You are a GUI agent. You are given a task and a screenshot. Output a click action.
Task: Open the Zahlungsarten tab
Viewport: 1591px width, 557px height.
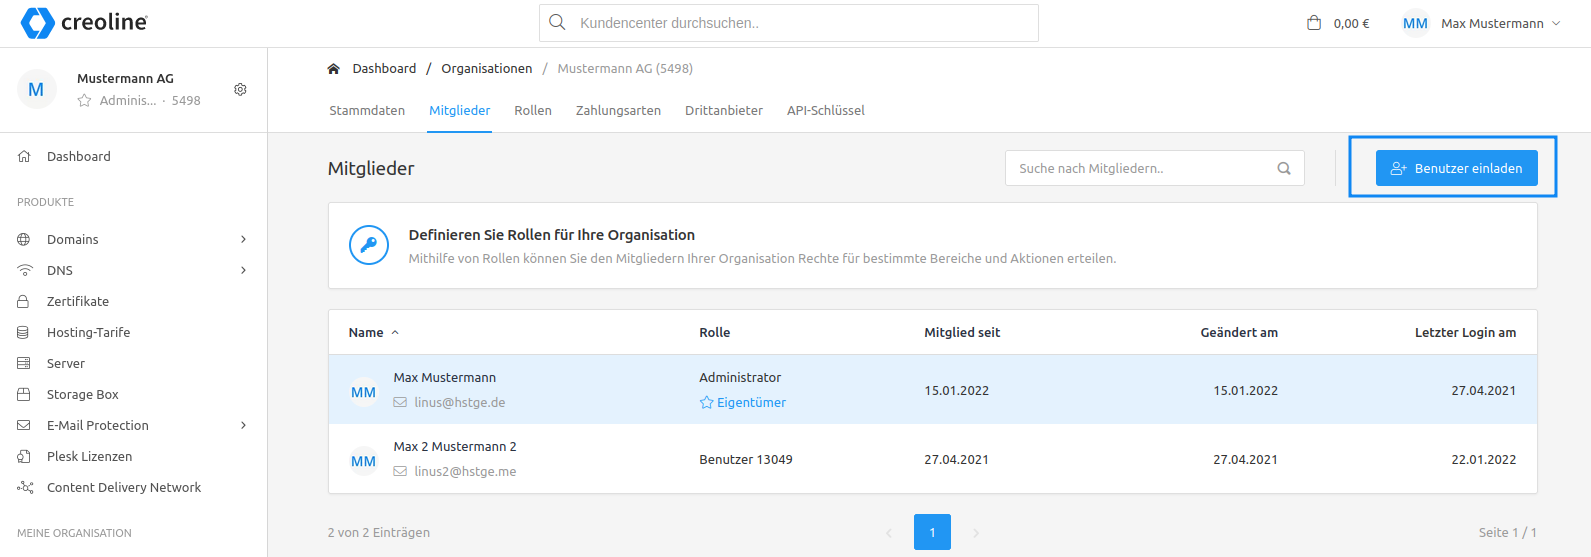[x=618, y=110]
